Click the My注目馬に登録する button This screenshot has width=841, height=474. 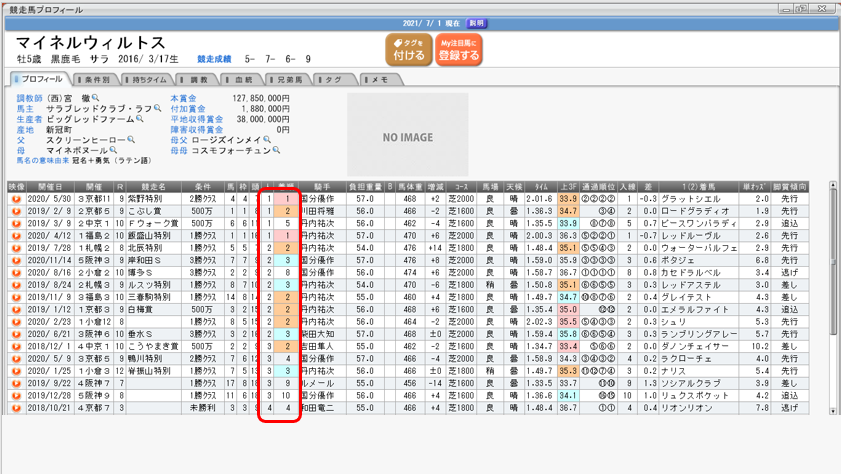(x=458, y=50)
